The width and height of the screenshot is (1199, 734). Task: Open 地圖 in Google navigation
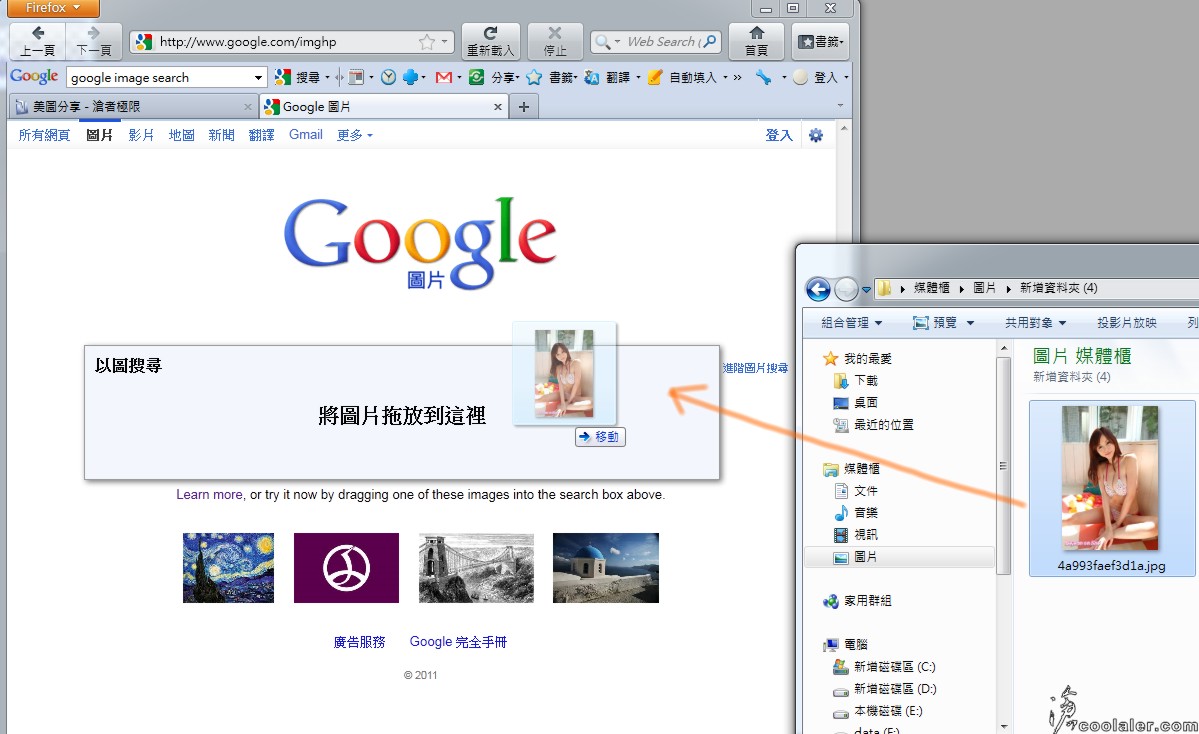[x=181, y=135]
